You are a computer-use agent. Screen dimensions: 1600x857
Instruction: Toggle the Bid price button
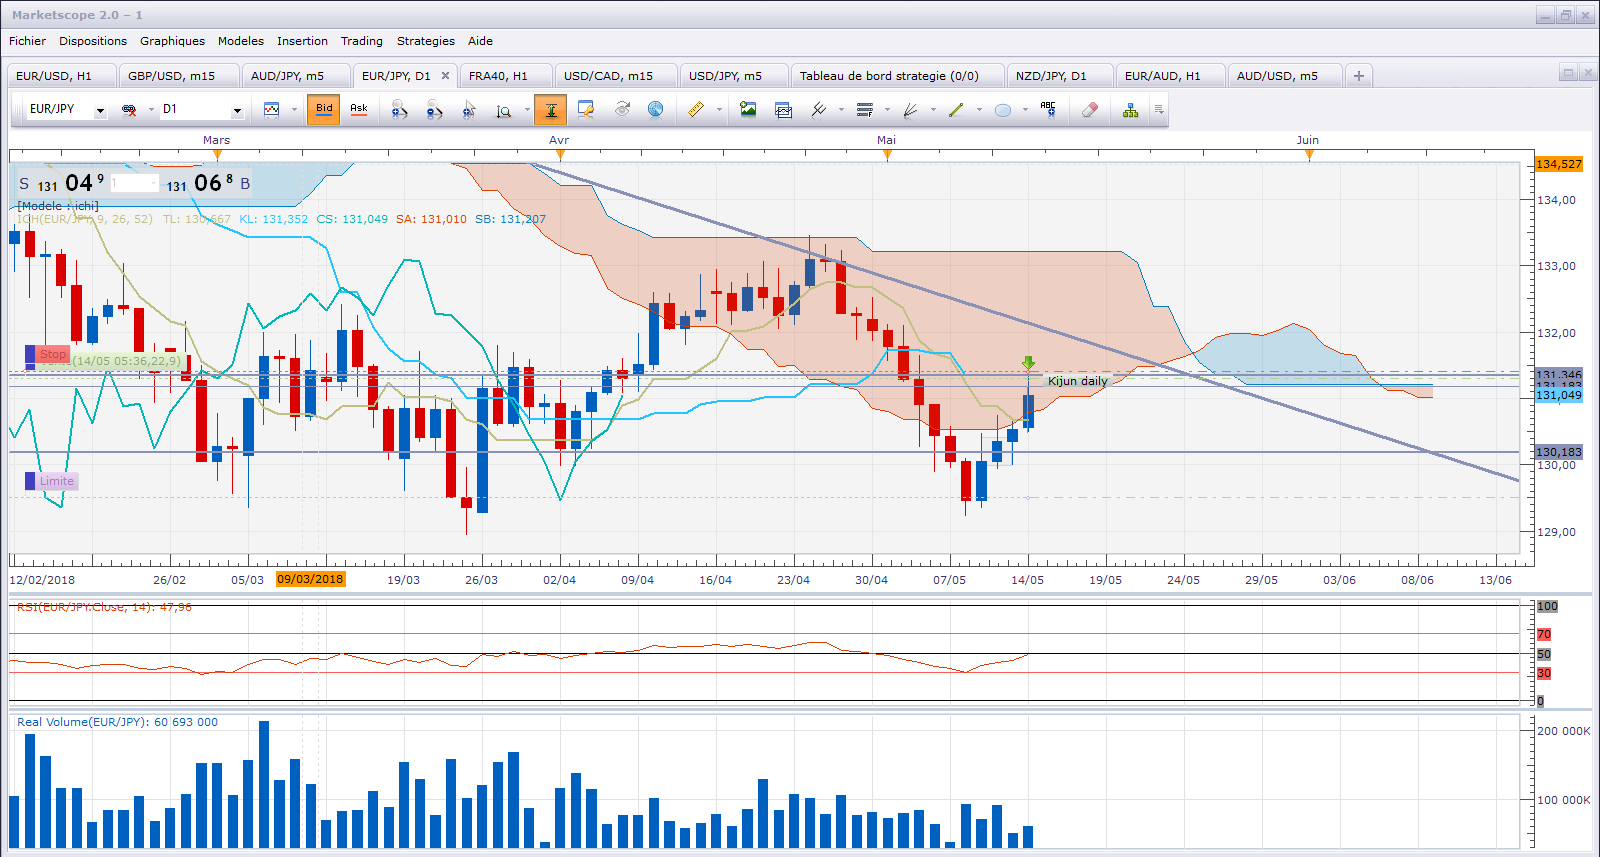pyautogui.click(x=324, y=110)
